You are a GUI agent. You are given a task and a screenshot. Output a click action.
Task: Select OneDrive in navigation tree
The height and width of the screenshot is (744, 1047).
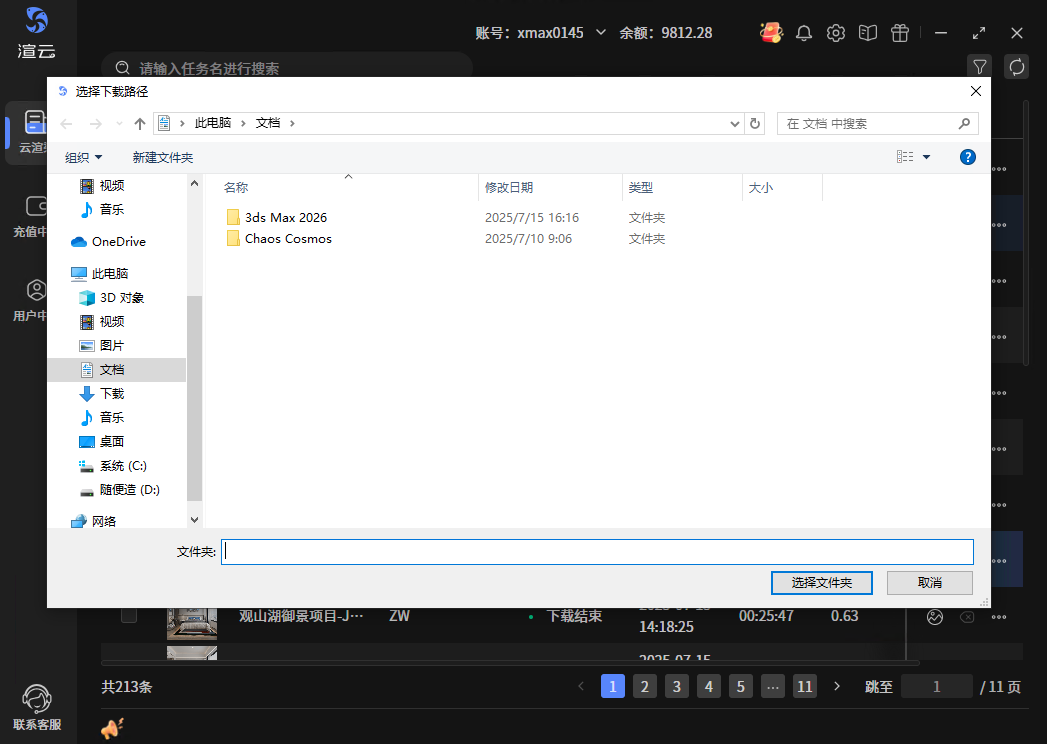(118, 241)
